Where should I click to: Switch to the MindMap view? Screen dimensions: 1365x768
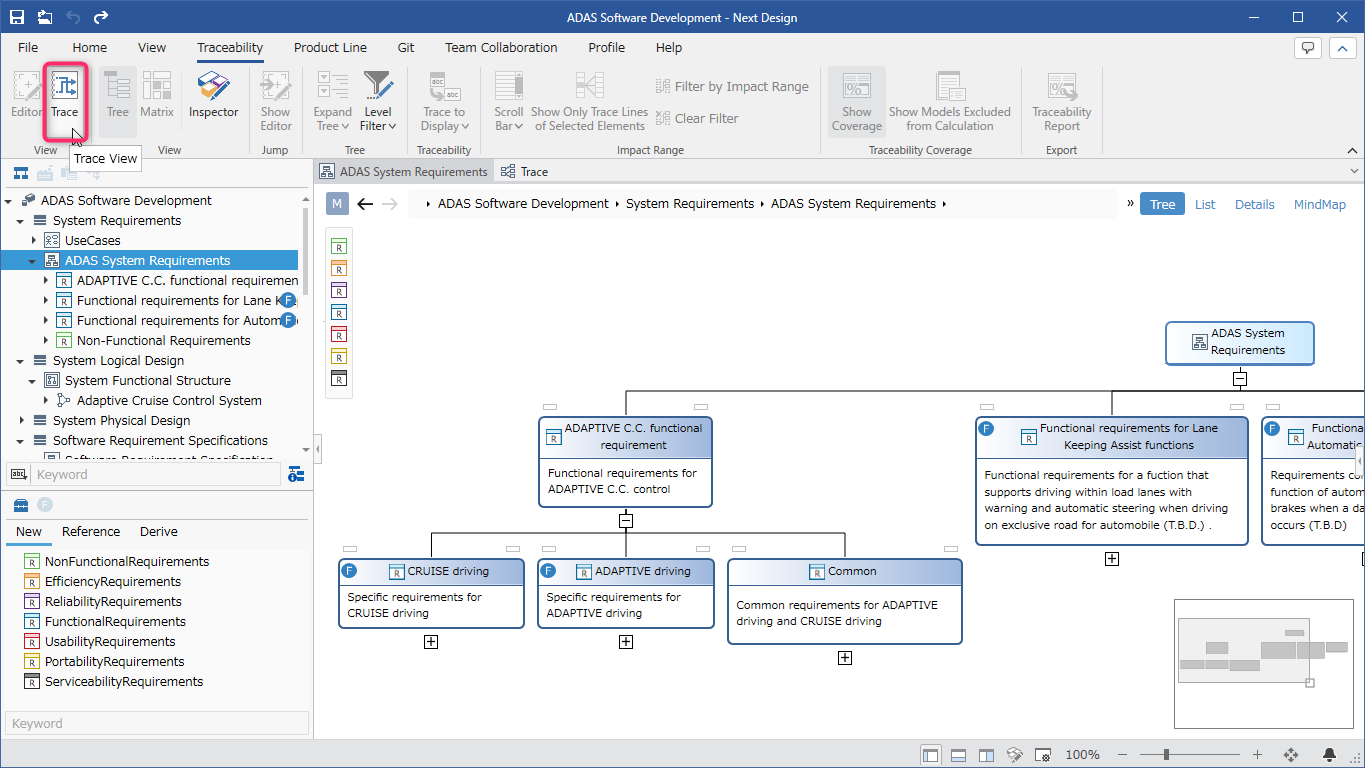point(1320,204)
